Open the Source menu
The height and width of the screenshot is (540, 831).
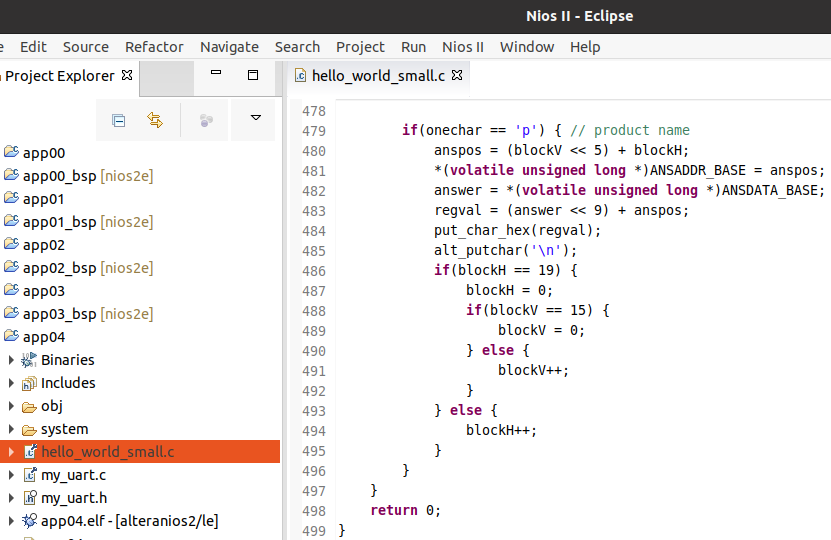click(x=86, y=47)
